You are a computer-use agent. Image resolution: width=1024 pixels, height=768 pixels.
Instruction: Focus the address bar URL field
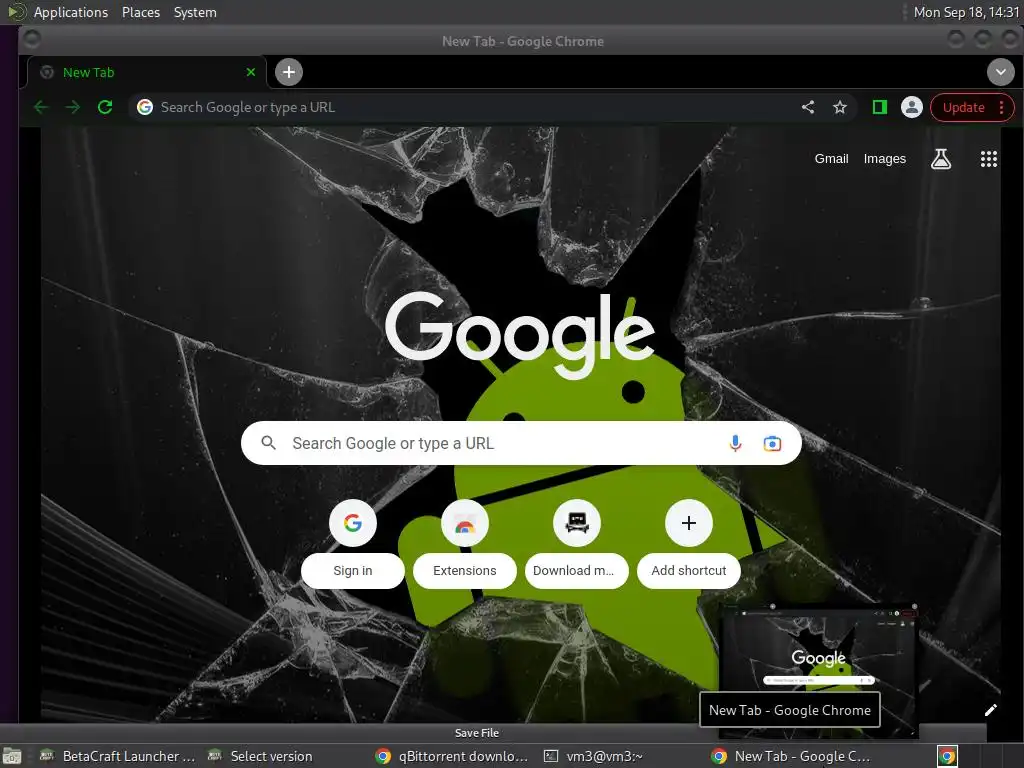470,107
